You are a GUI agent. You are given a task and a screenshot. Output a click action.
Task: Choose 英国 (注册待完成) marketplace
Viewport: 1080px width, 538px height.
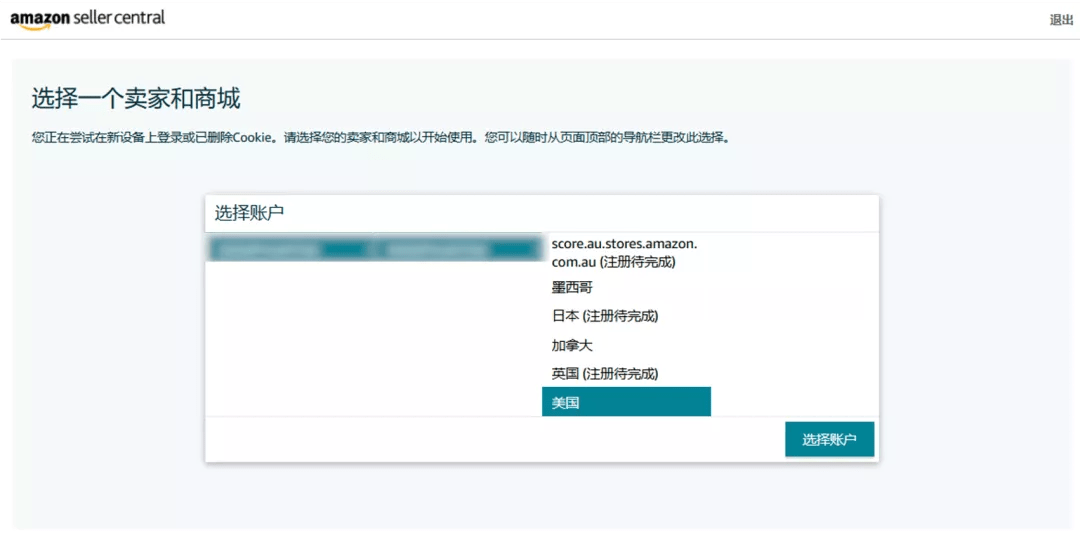pyautogui.click(x=604, y=373)
